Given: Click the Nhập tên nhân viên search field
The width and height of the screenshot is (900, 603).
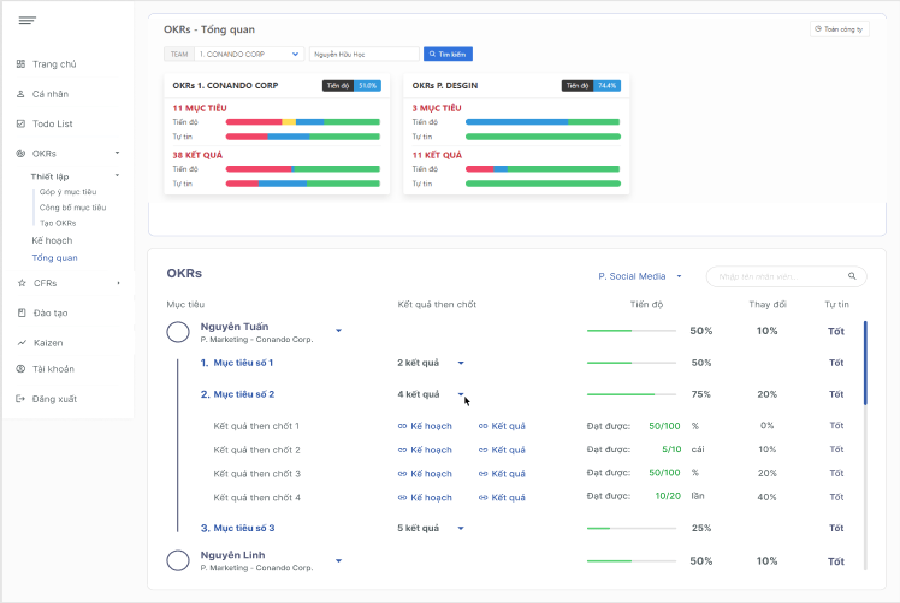Looking at the screenshot, I should (x=776, y=276).
